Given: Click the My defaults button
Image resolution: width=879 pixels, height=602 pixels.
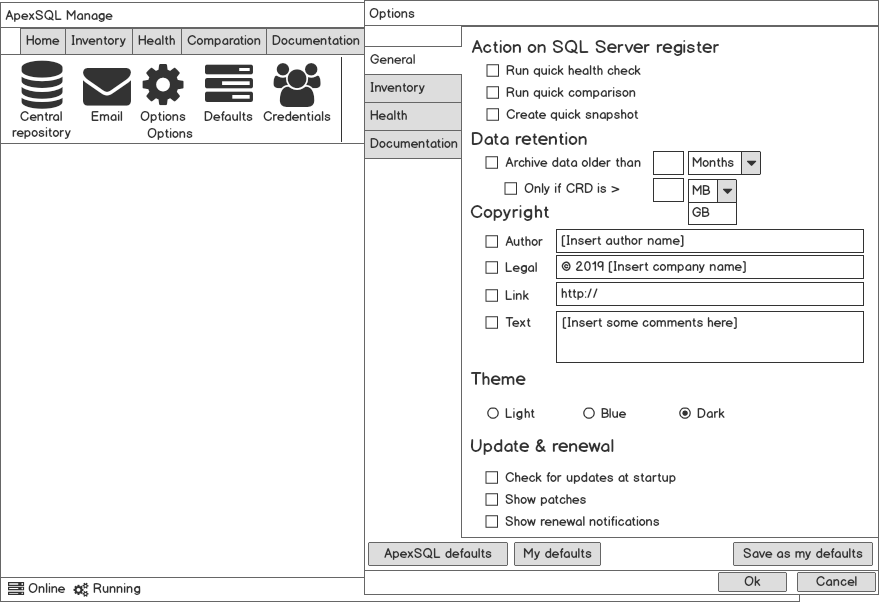Looking at the screenshot, I should [x=557, y=554].
